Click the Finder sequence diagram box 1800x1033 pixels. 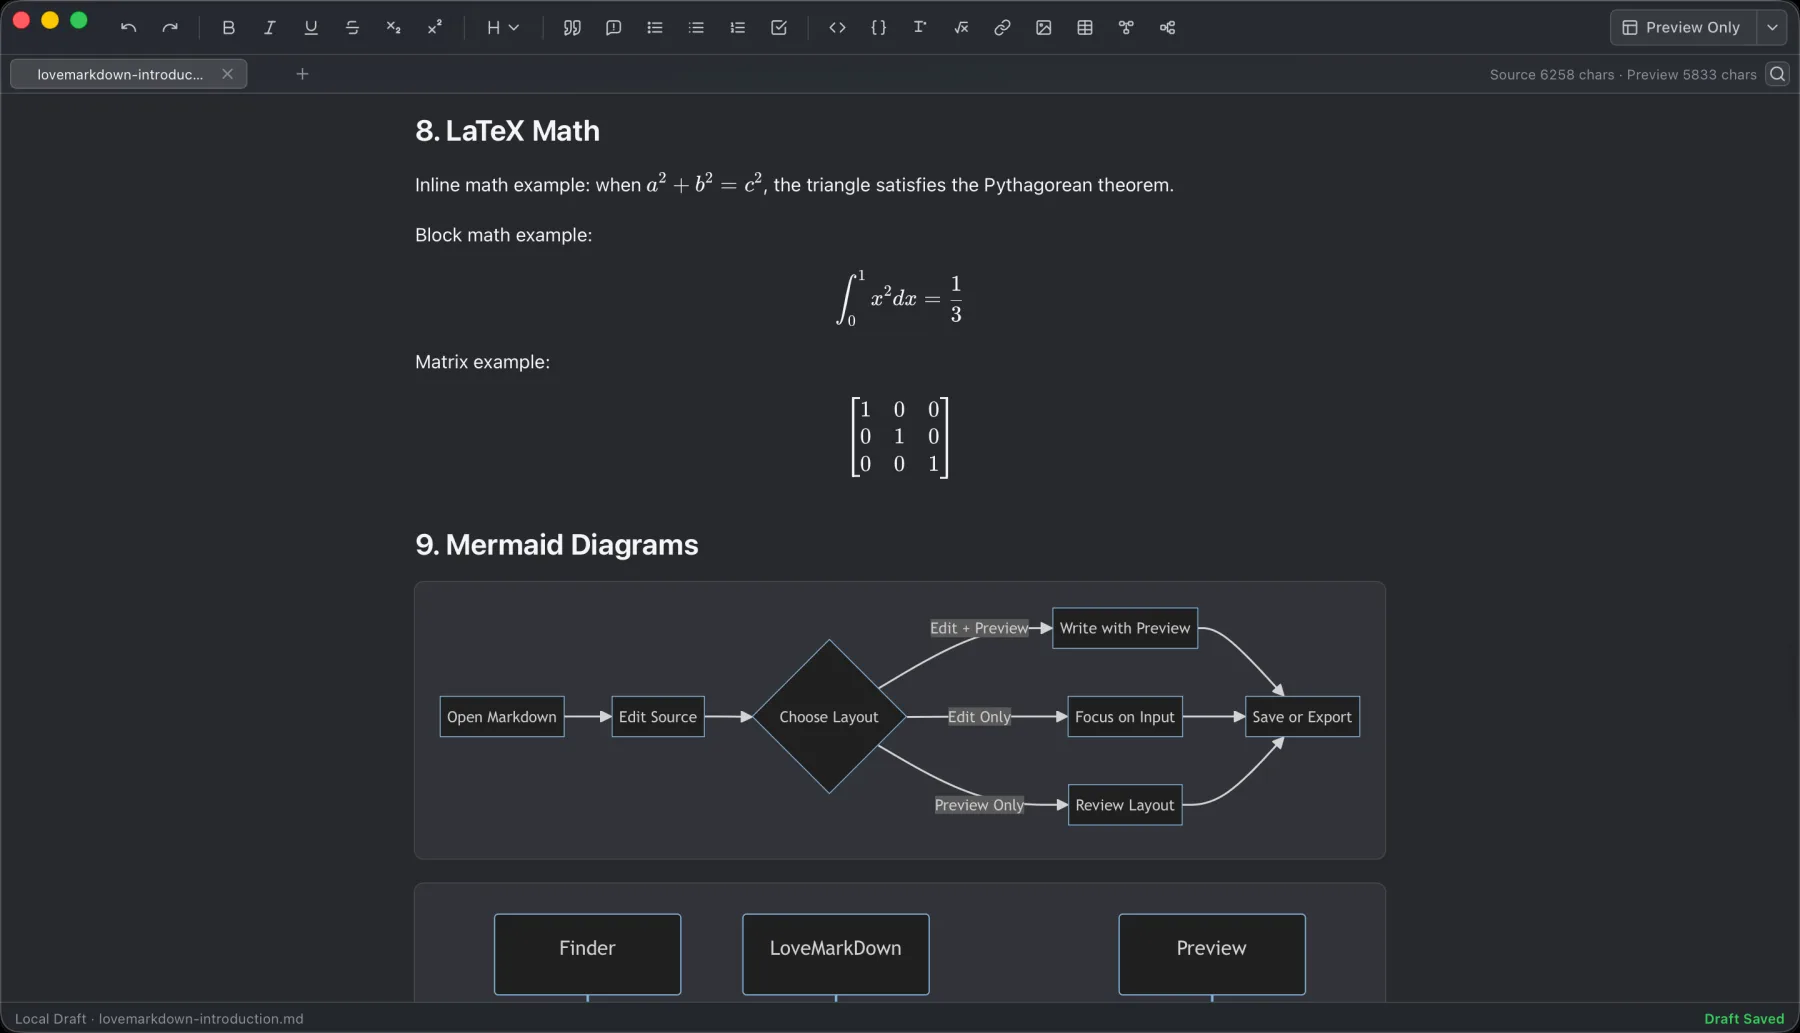coord(587,954)
